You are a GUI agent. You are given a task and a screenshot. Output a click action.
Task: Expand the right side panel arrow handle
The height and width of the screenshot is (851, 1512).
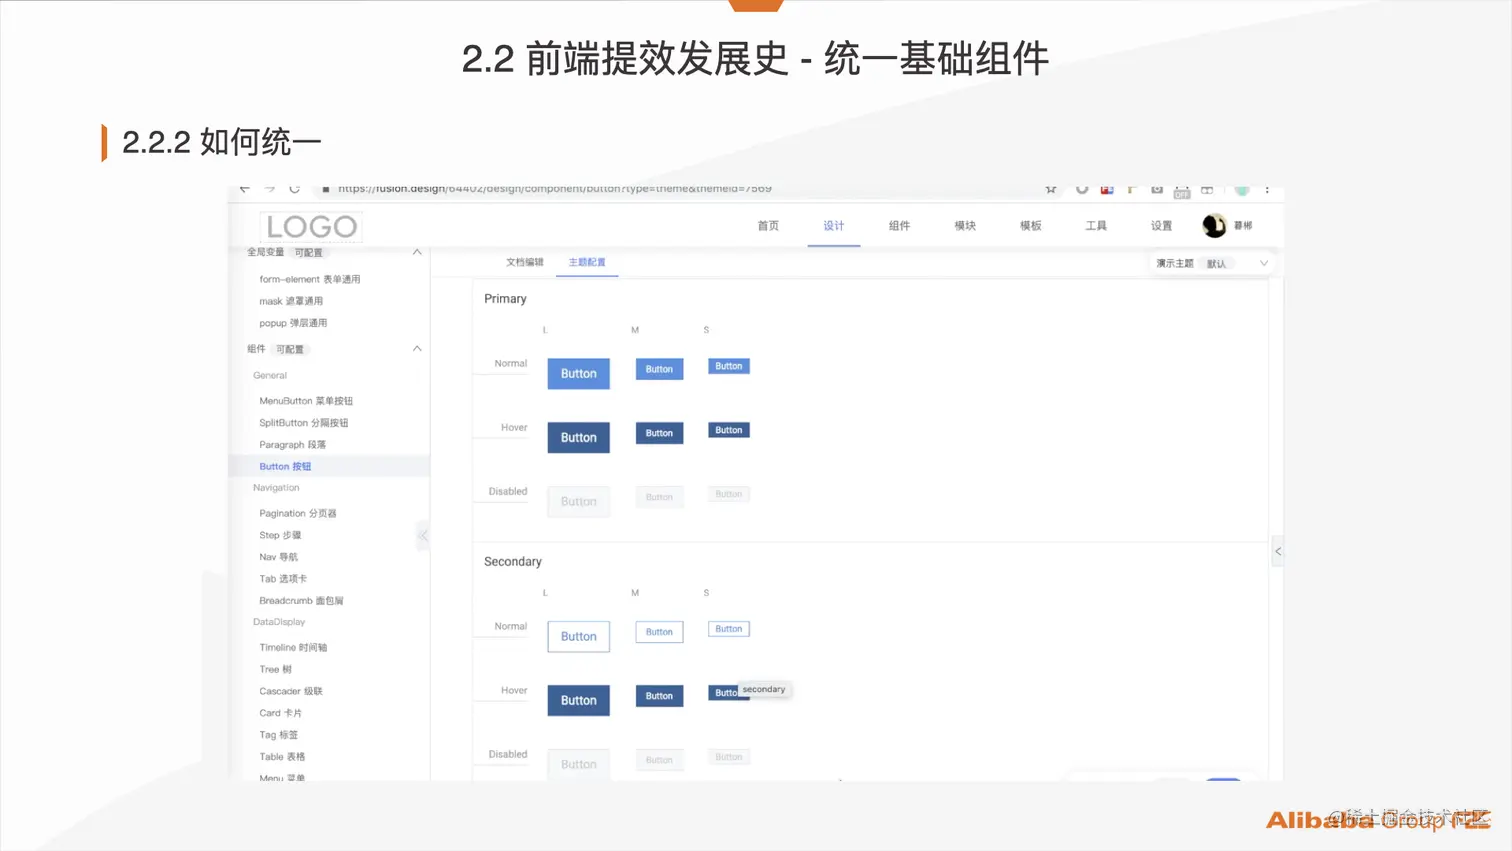pos(1278,551)
